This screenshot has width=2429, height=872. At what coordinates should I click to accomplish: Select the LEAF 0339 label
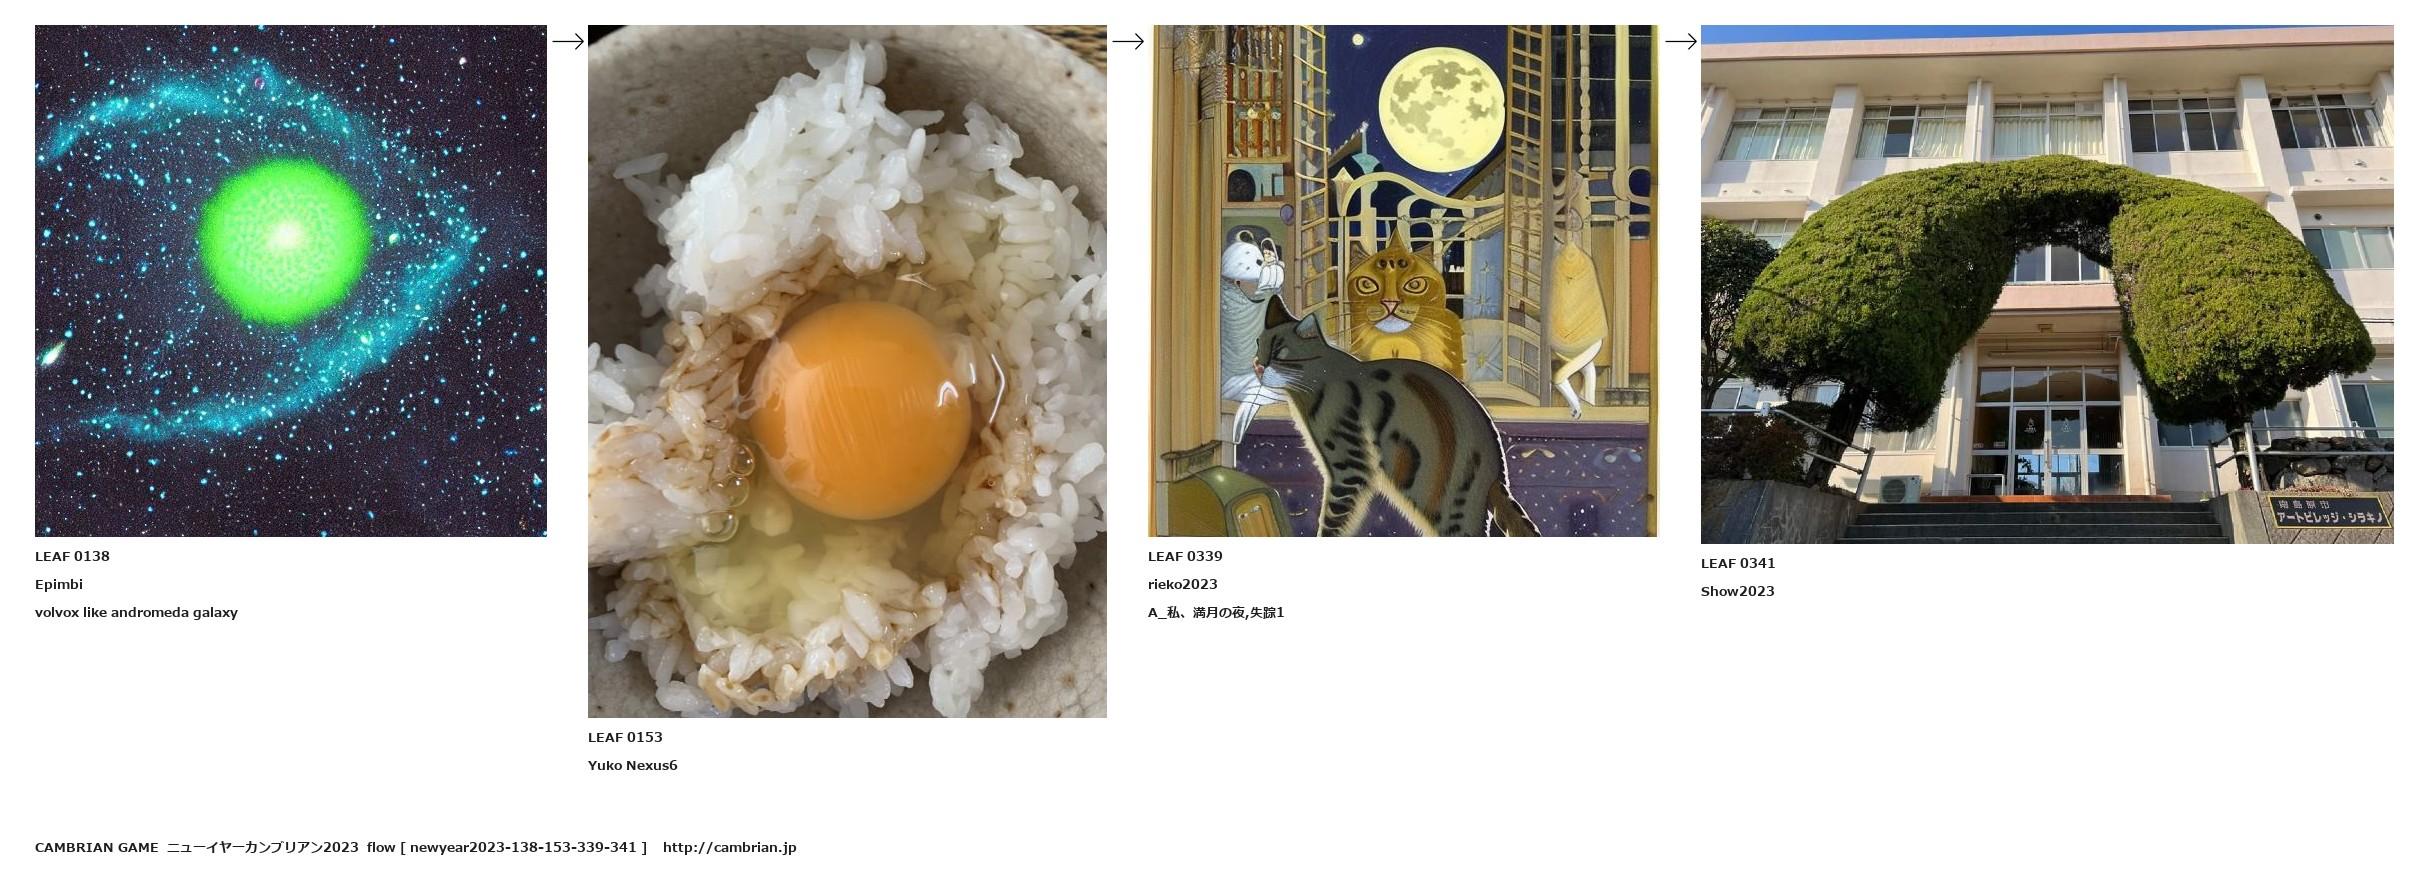pos(1185,556)
